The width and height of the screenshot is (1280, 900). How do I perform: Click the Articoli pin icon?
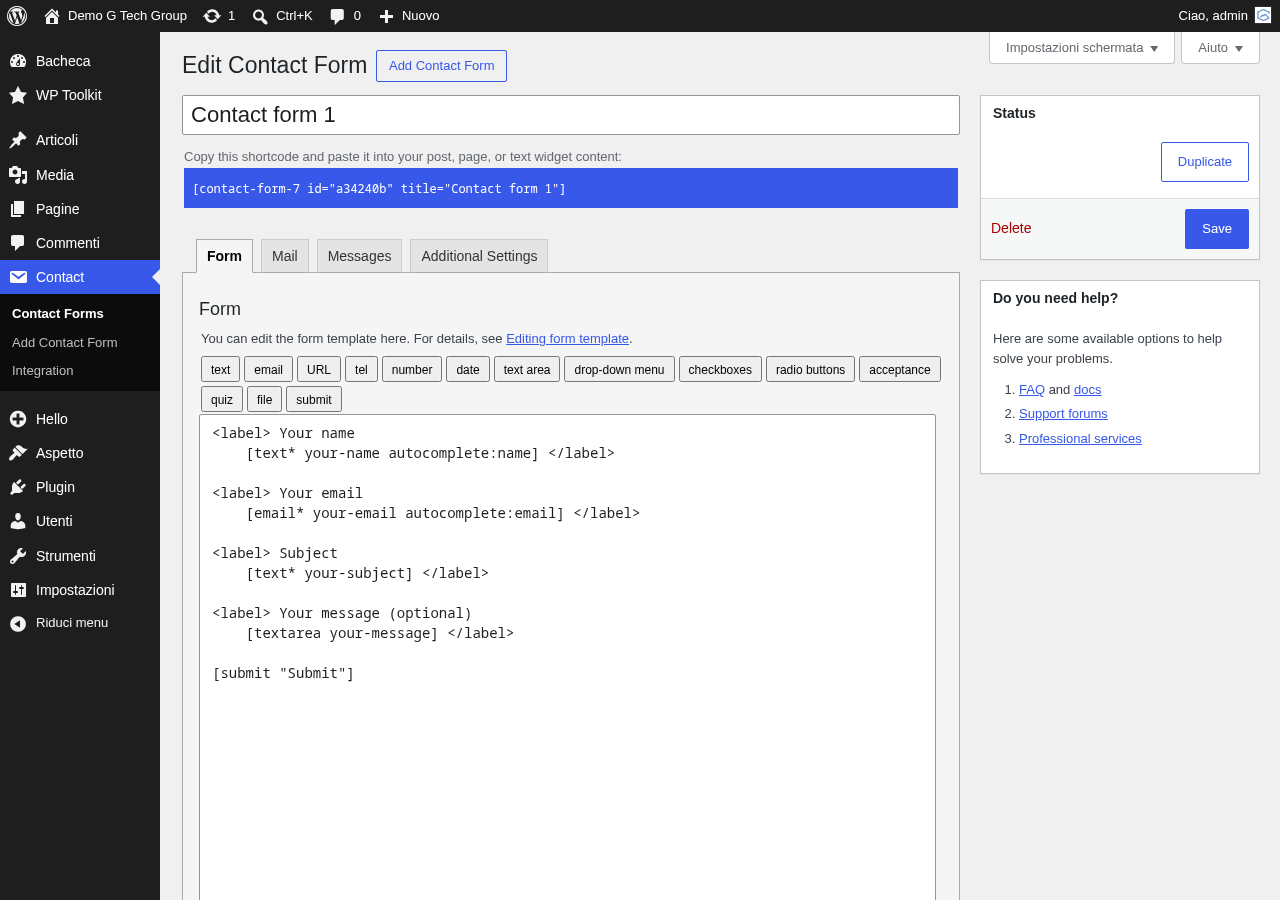18,140
